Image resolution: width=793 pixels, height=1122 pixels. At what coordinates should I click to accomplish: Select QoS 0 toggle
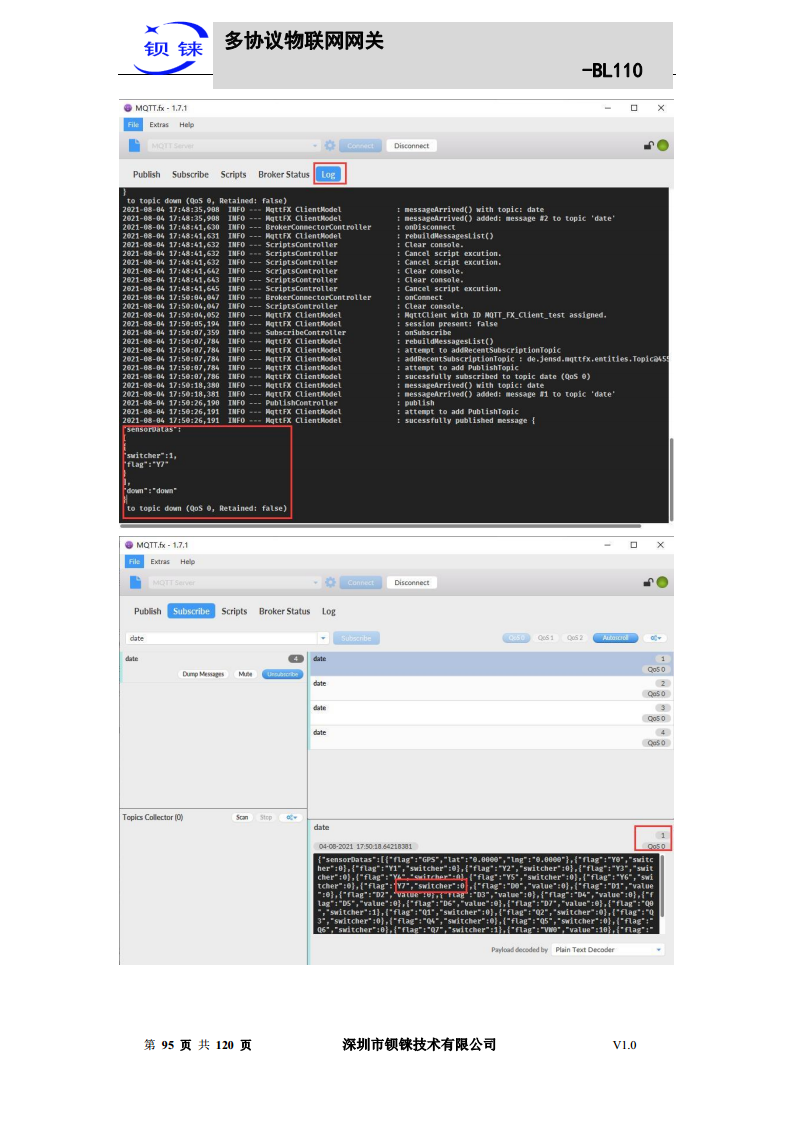point(516,638)
